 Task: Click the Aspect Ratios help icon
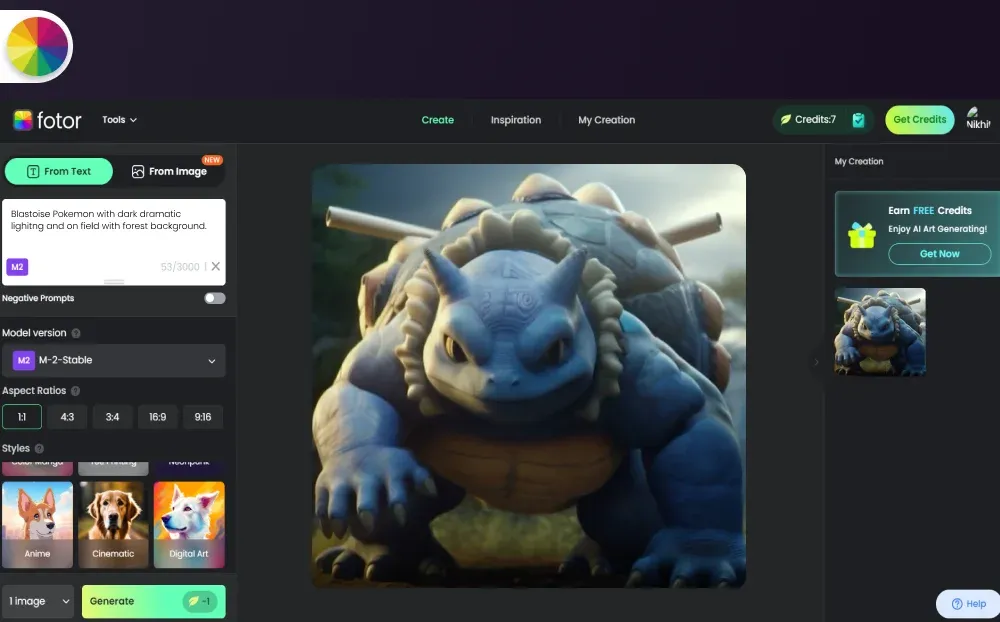point(76,391)
